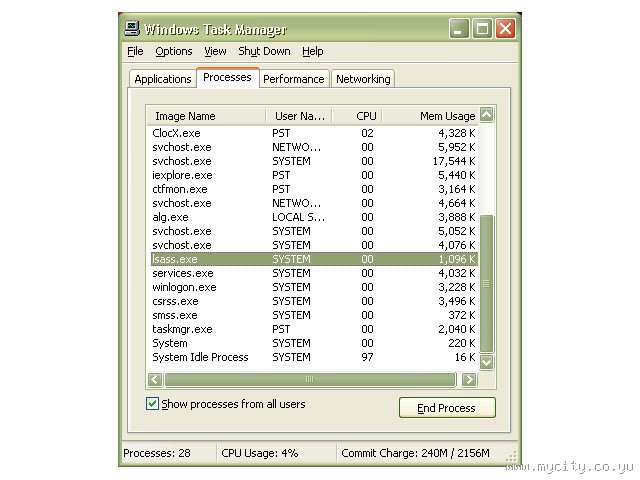The height and width of the screenshot is (480, 640).
Task: Select svchost.exe using 4,076 K
Action: (313, 245)
